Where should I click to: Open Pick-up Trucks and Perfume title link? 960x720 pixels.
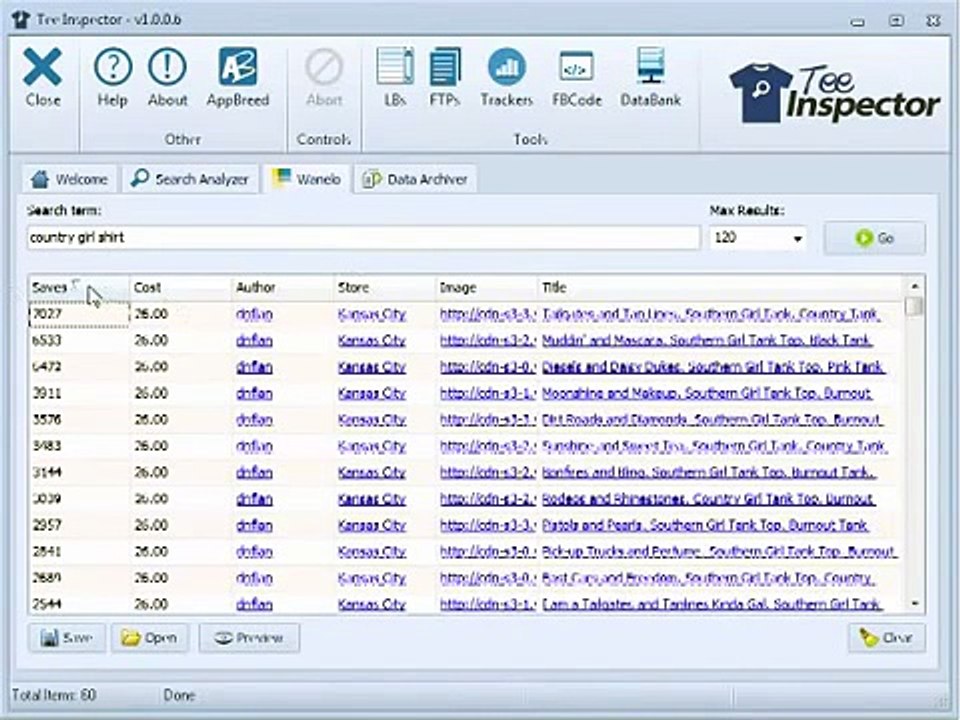[719, 551]
